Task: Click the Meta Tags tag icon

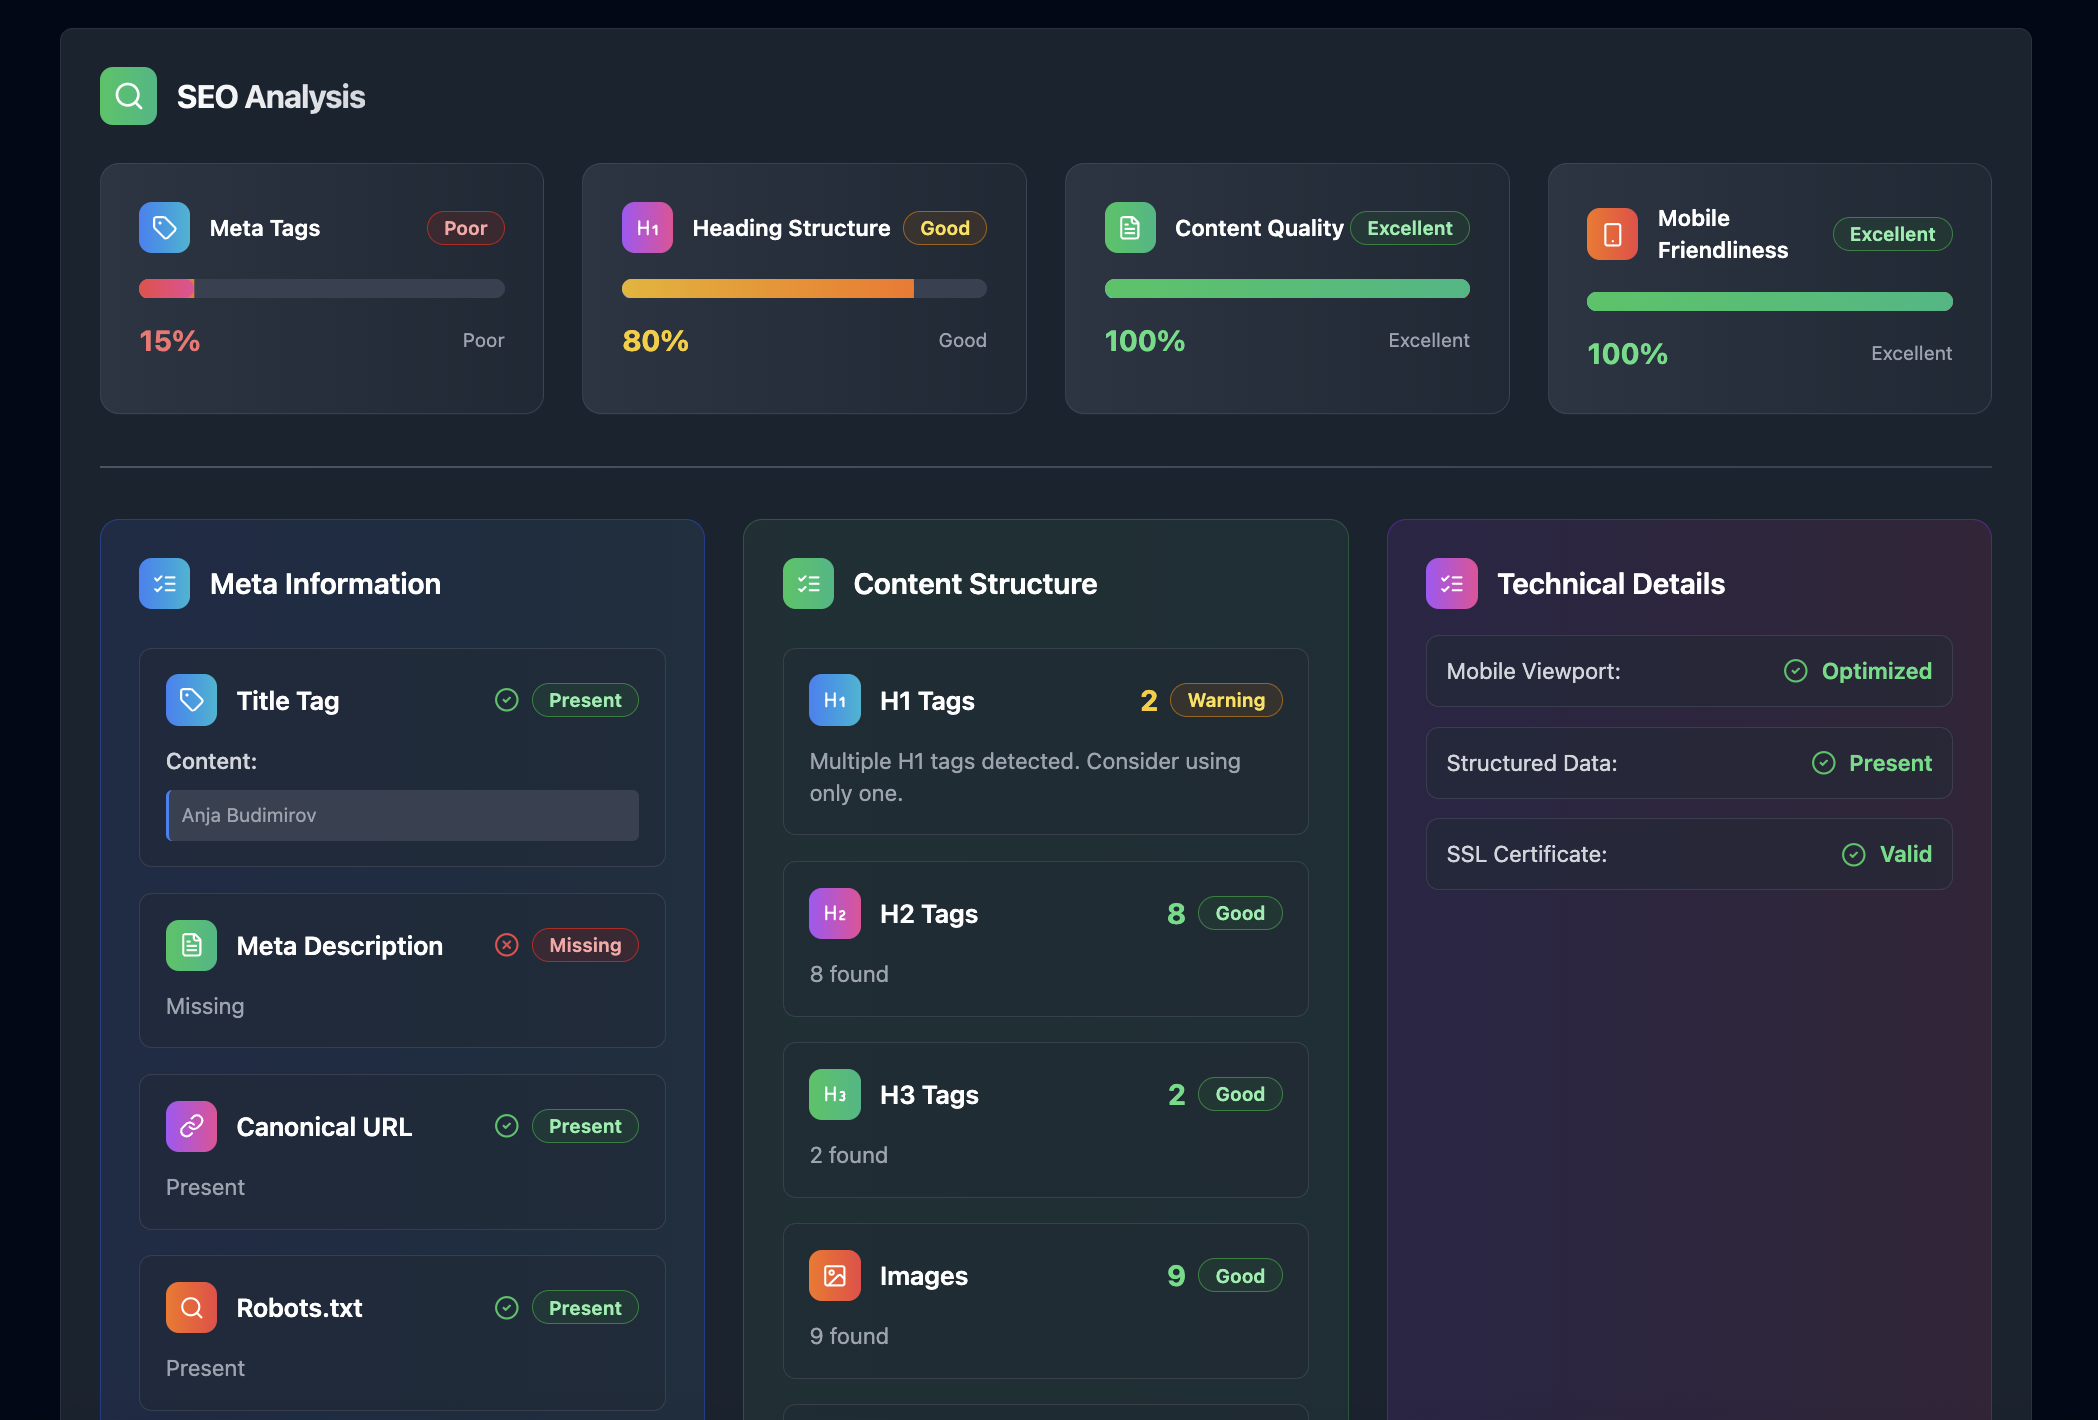Action: click(x=164, y=228)
